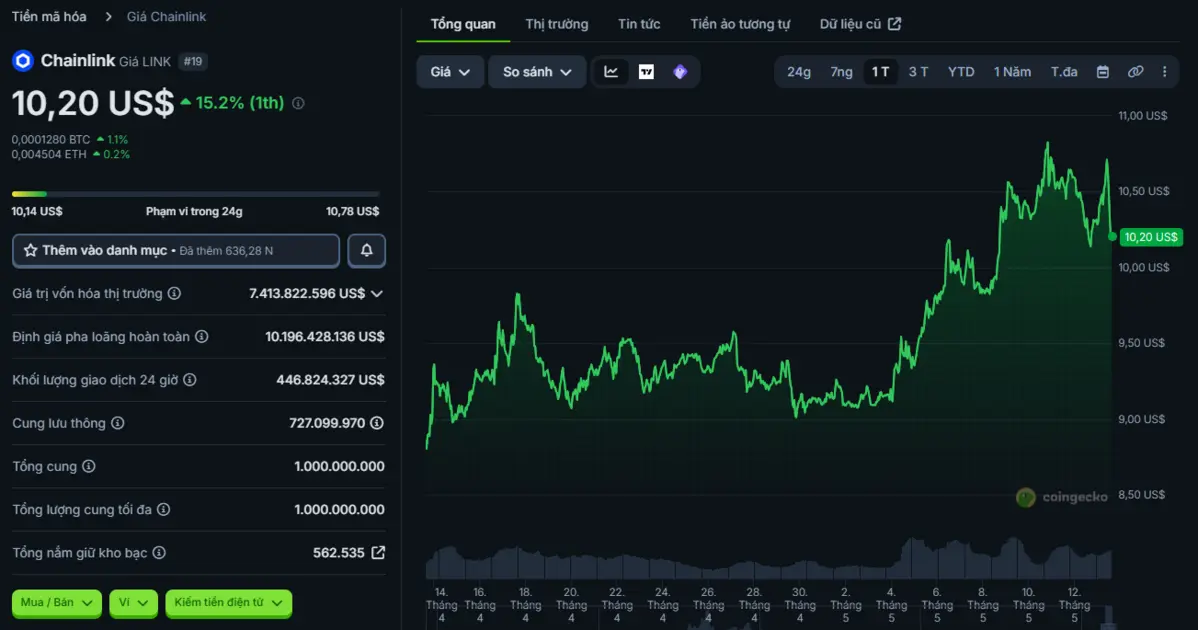Select the 1 T time range

pyautogui.click(x=880, y=72)
